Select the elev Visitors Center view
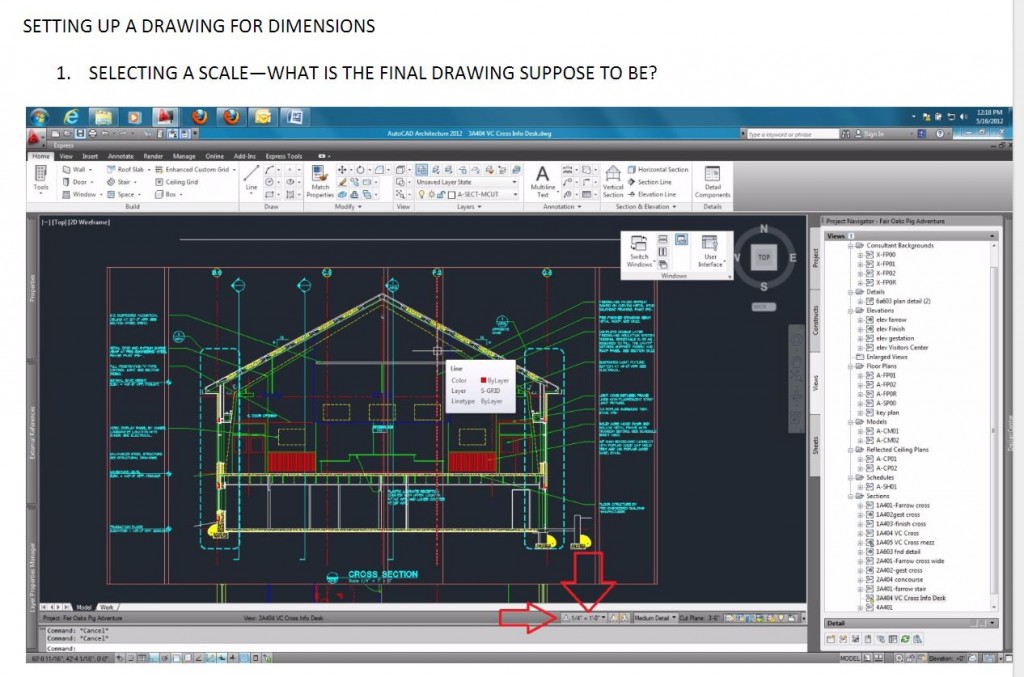 click(x=908, y=347)
